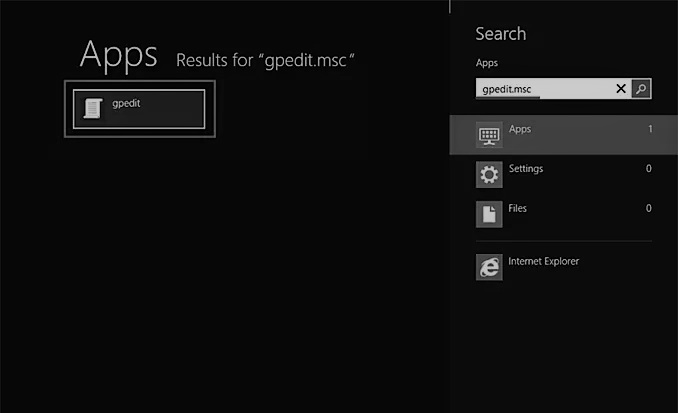Image resolution: width=678 pixels, height=413 pixels.
Task: Select the Apps search category icon
Action: [x=489, y=135]
